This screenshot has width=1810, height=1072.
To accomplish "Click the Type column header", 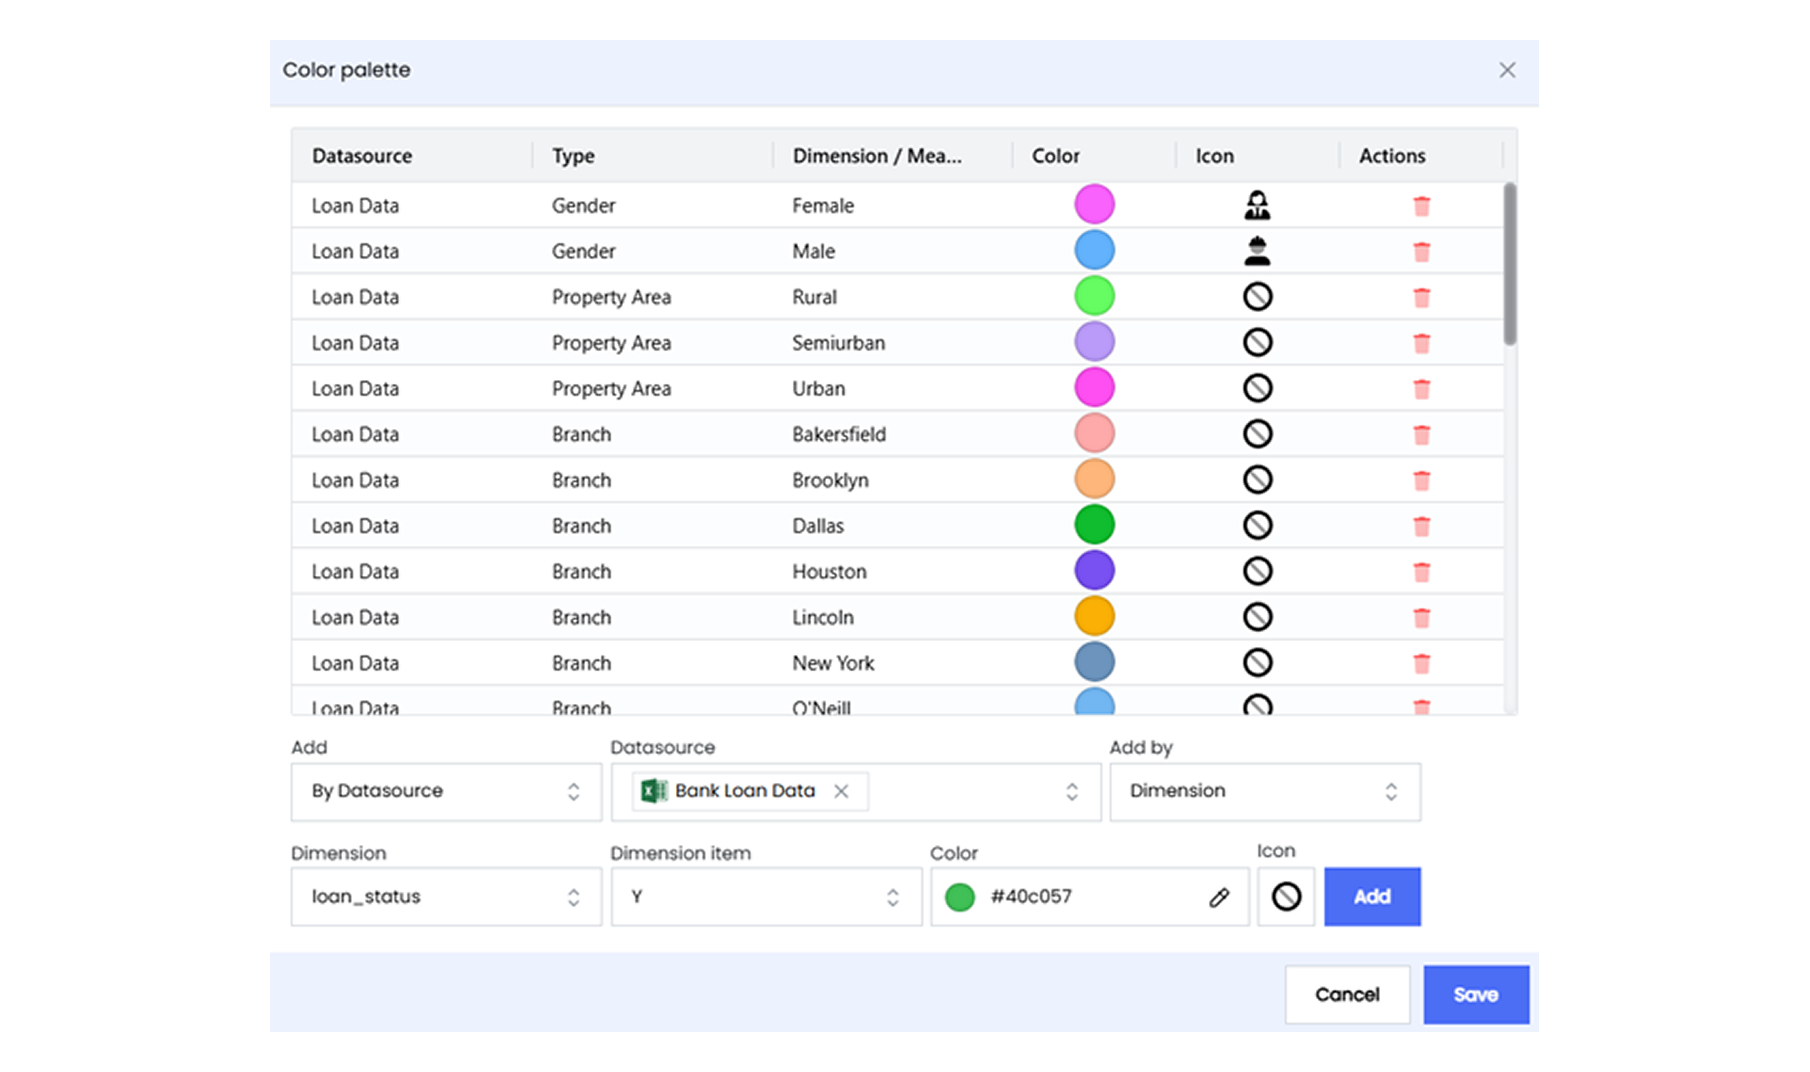I will 573,156.
